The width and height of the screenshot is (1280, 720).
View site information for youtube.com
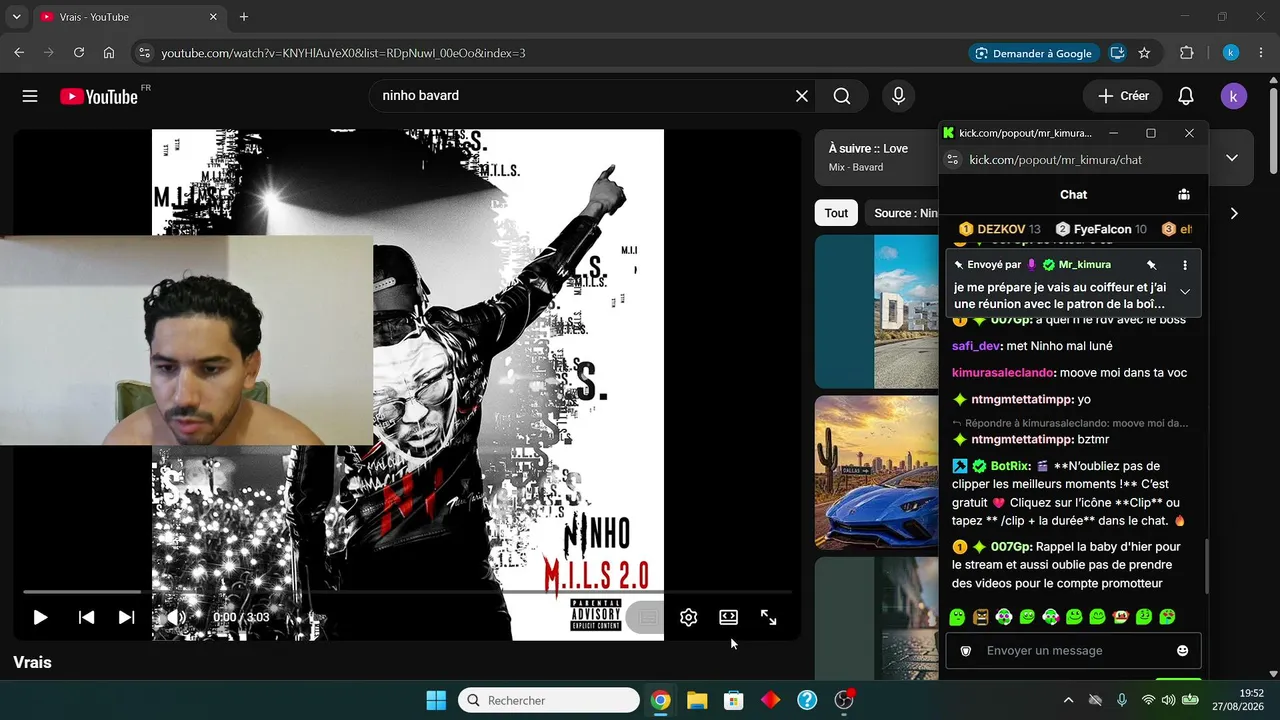tap(144, 53)
